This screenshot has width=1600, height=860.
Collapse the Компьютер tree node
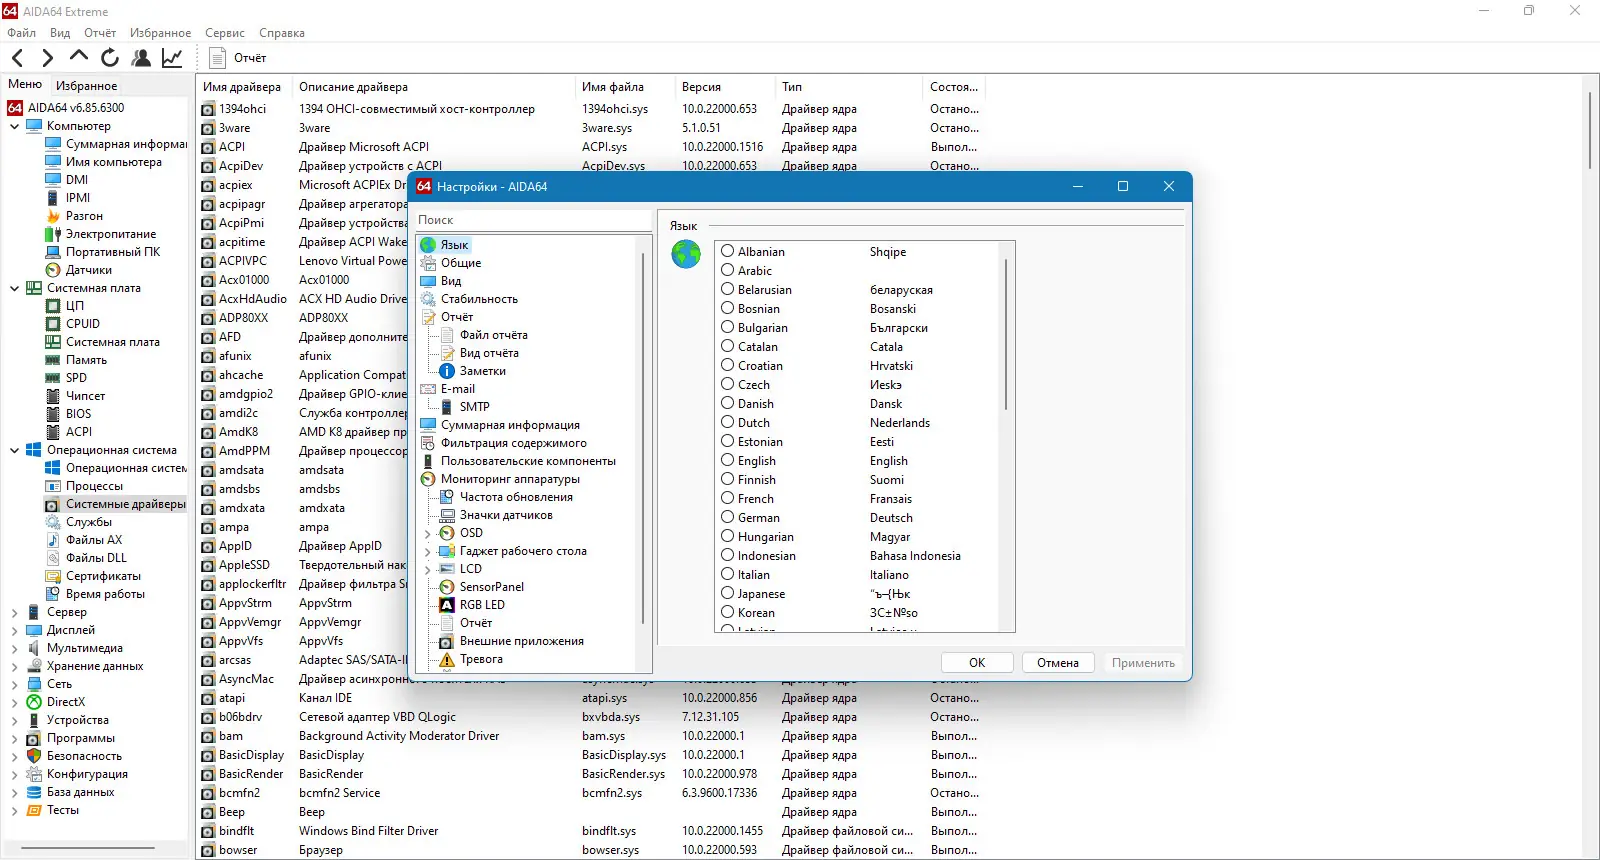14,126
